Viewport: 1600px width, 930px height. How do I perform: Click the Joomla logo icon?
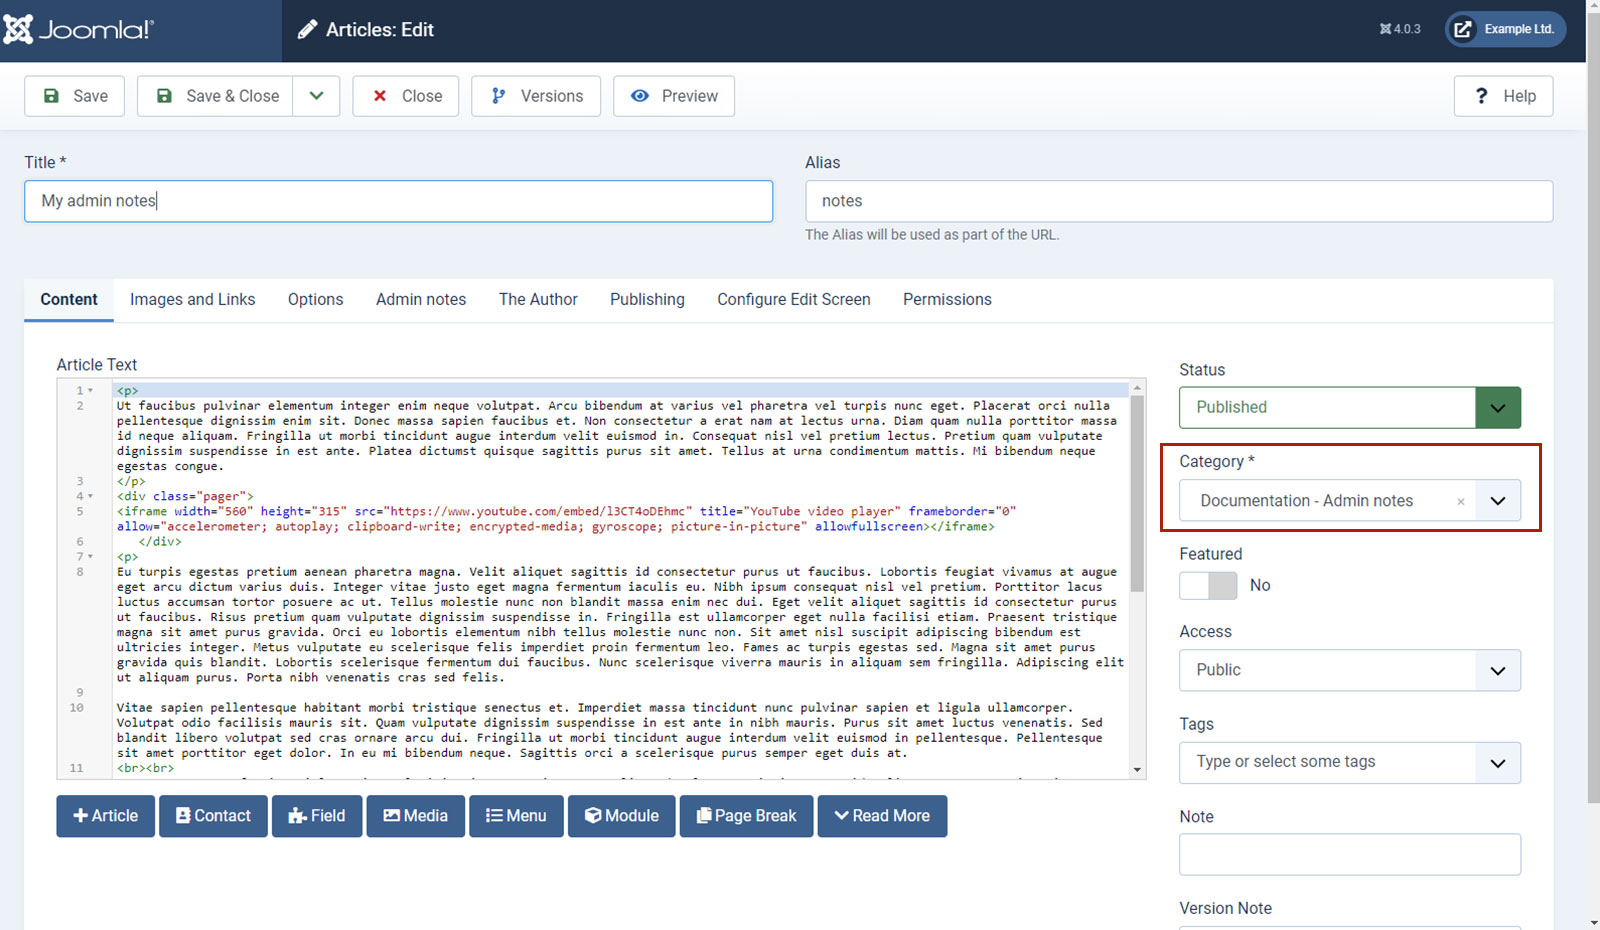(18, 29)
